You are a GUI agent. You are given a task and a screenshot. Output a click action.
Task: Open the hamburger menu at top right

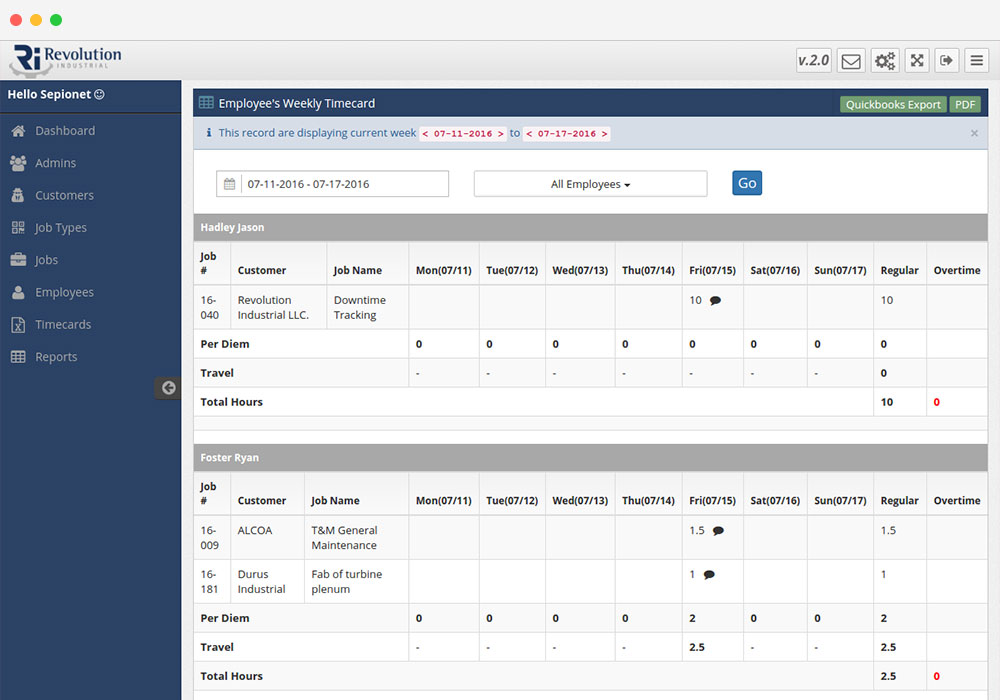(x=976, y=60)
